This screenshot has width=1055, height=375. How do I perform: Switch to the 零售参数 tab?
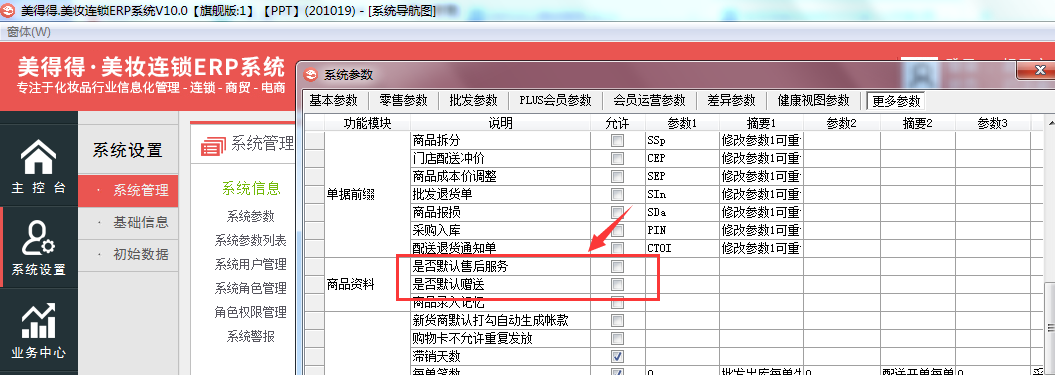[x=403, y=100]
